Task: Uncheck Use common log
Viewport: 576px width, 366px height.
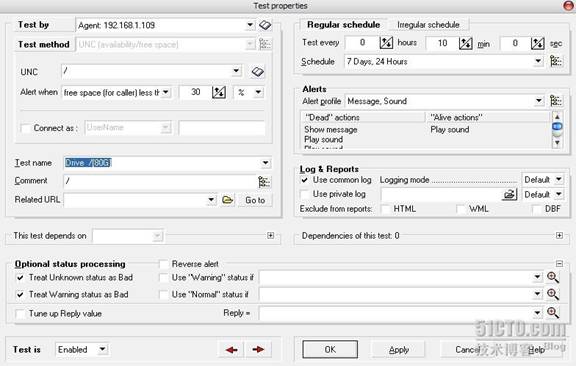Action: pos(305,180)
